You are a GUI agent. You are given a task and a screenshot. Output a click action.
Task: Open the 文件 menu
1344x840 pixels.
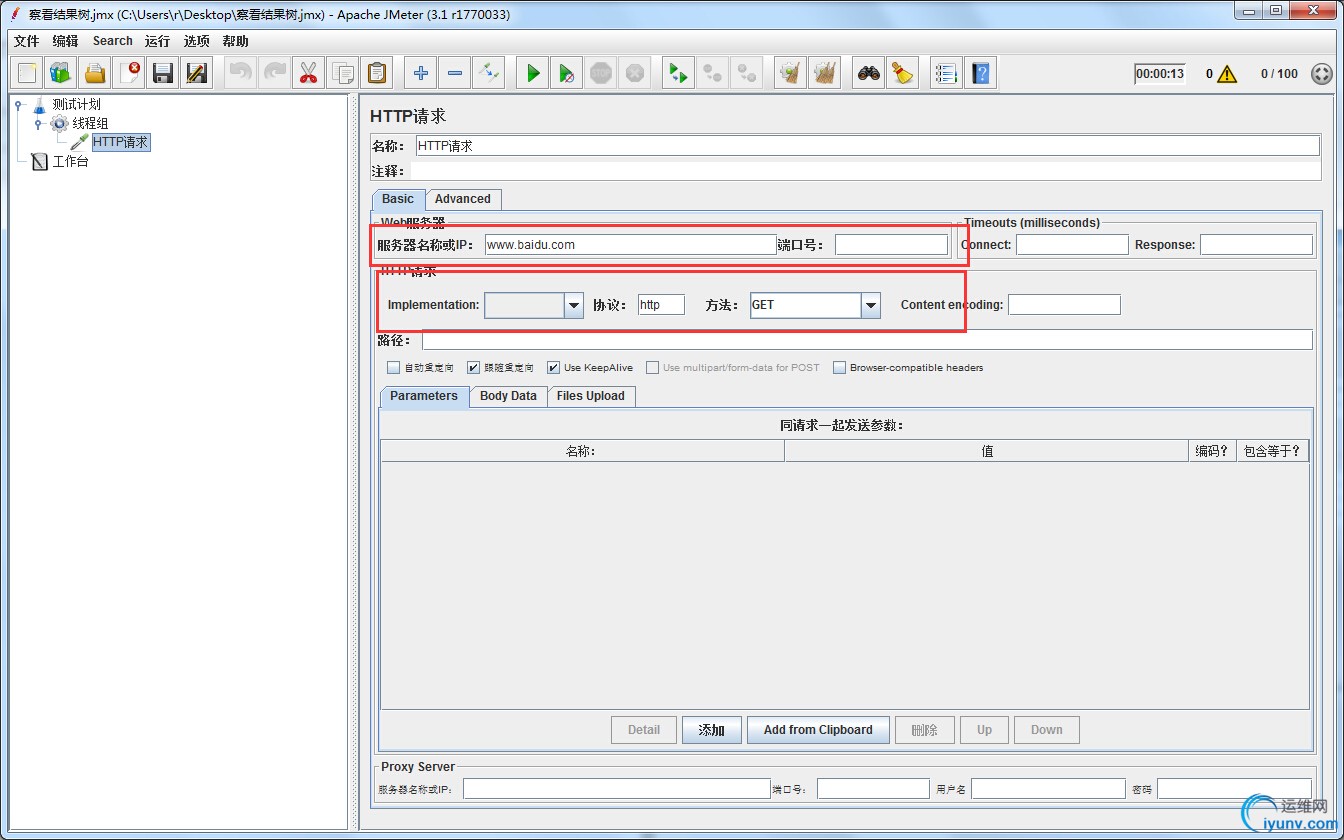coord(26,41)
